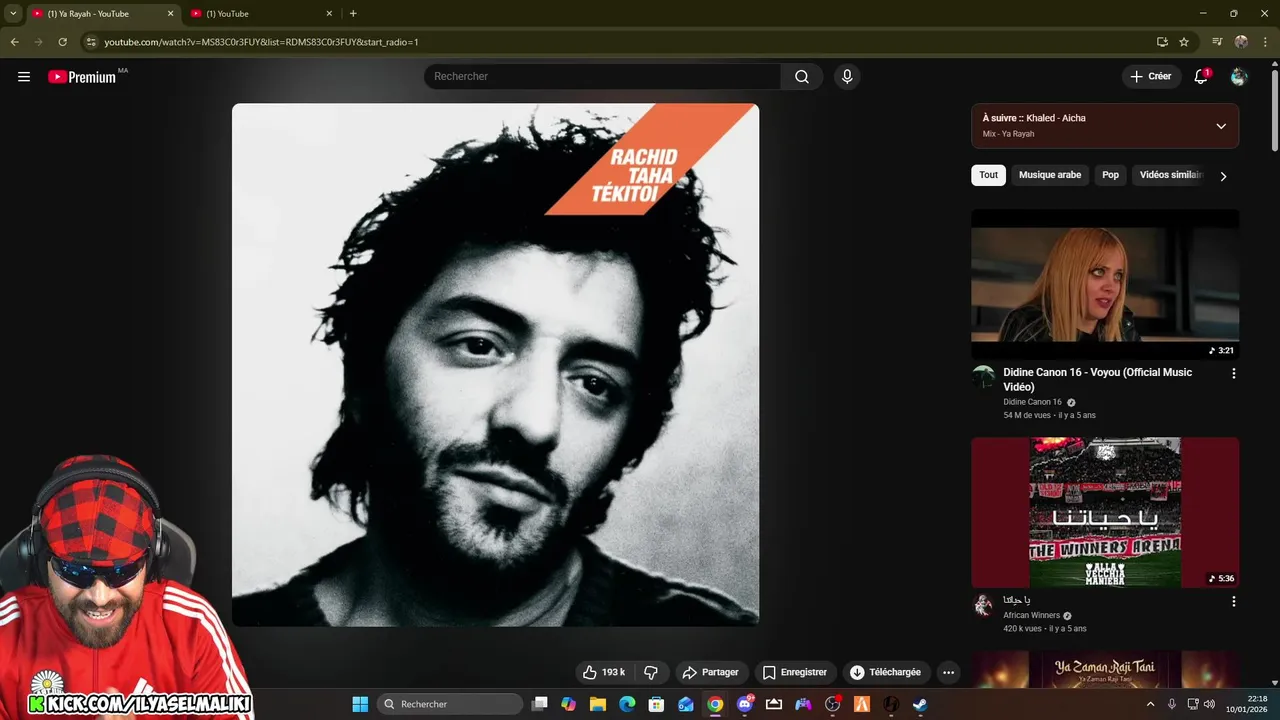The image size is (1280, 720).
Task: Open Discord from the taskbar
Action: 745,704
